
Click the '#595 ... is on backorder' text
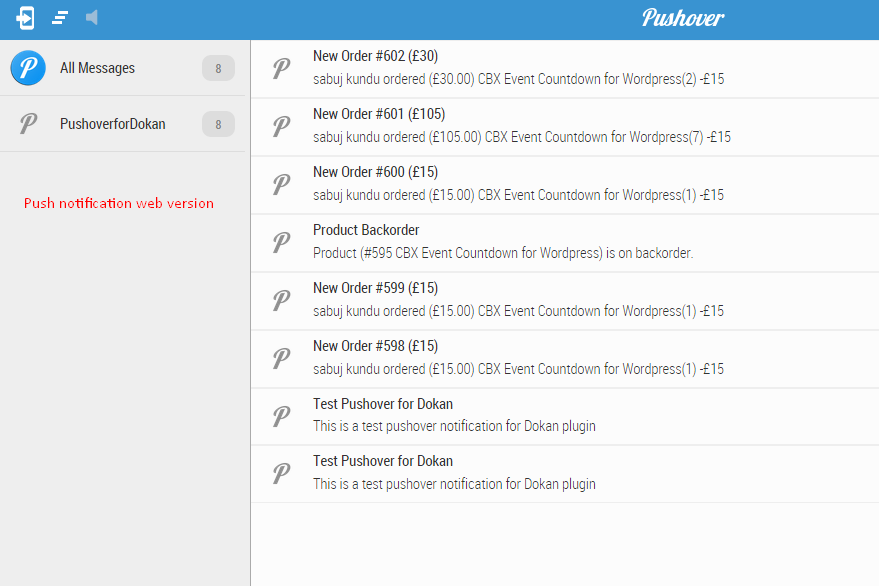point(503,253)
